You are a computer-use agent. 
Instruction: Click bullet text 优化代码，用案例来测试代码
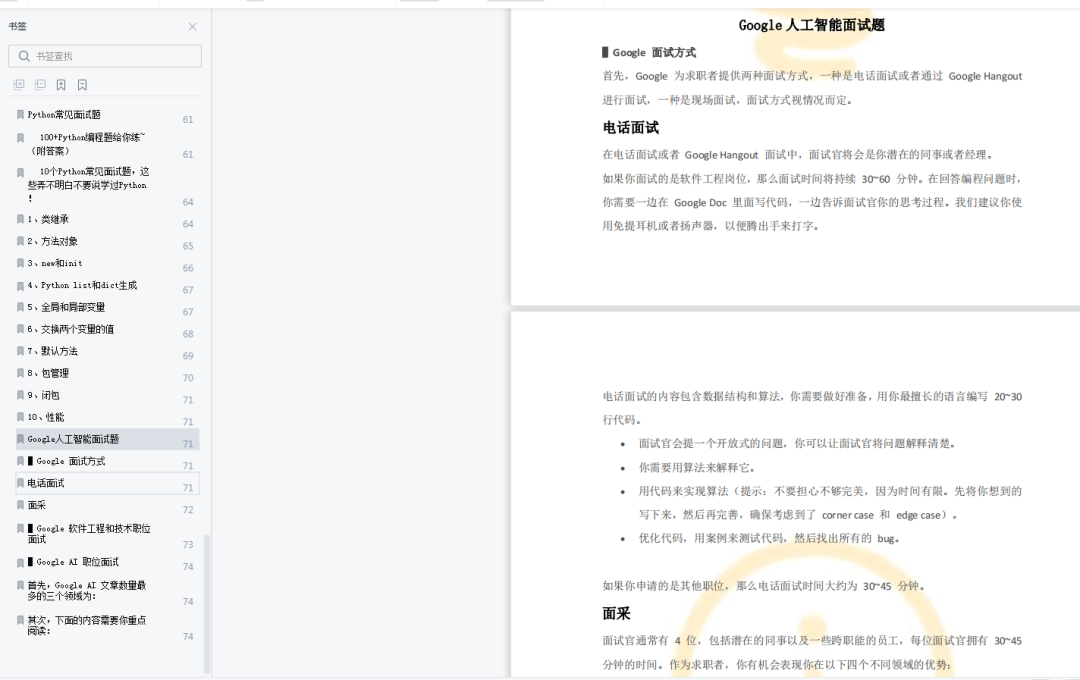click(x=769, y=538)
